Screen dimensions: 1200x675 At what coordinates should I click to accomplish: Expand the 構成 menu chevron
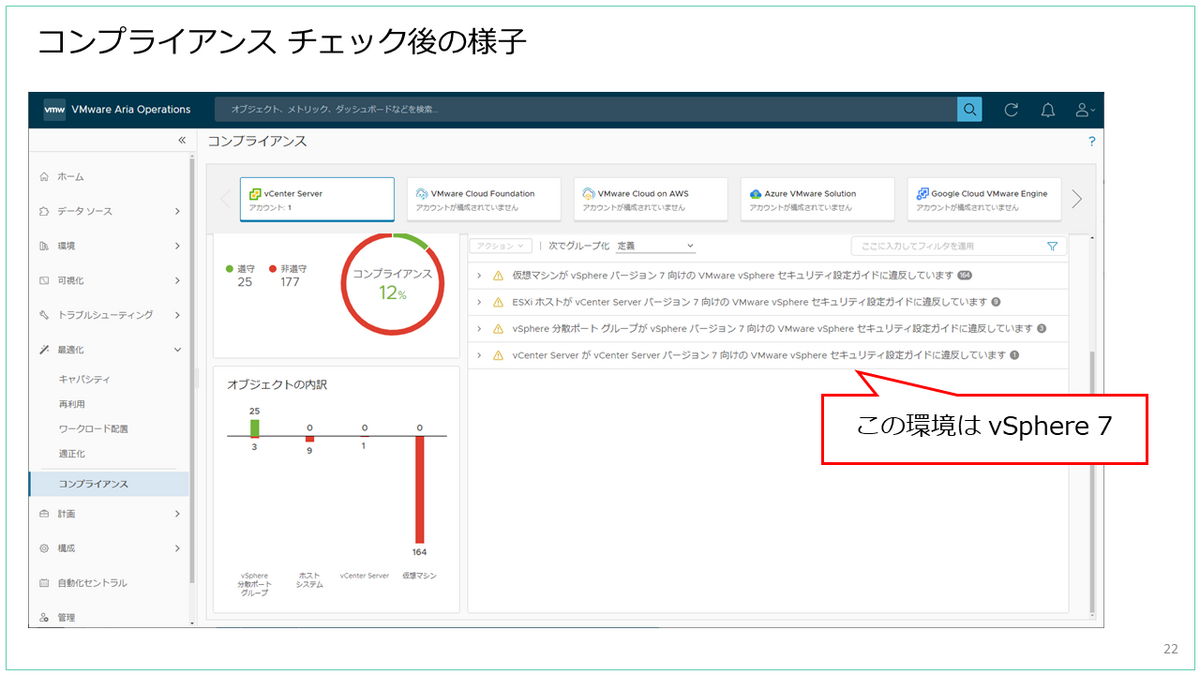(177, 548)
